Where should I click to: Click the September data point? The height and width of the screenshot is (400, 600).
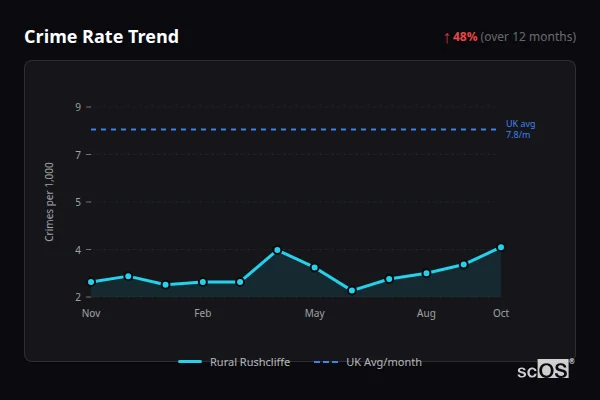click(x=464, y=264)
